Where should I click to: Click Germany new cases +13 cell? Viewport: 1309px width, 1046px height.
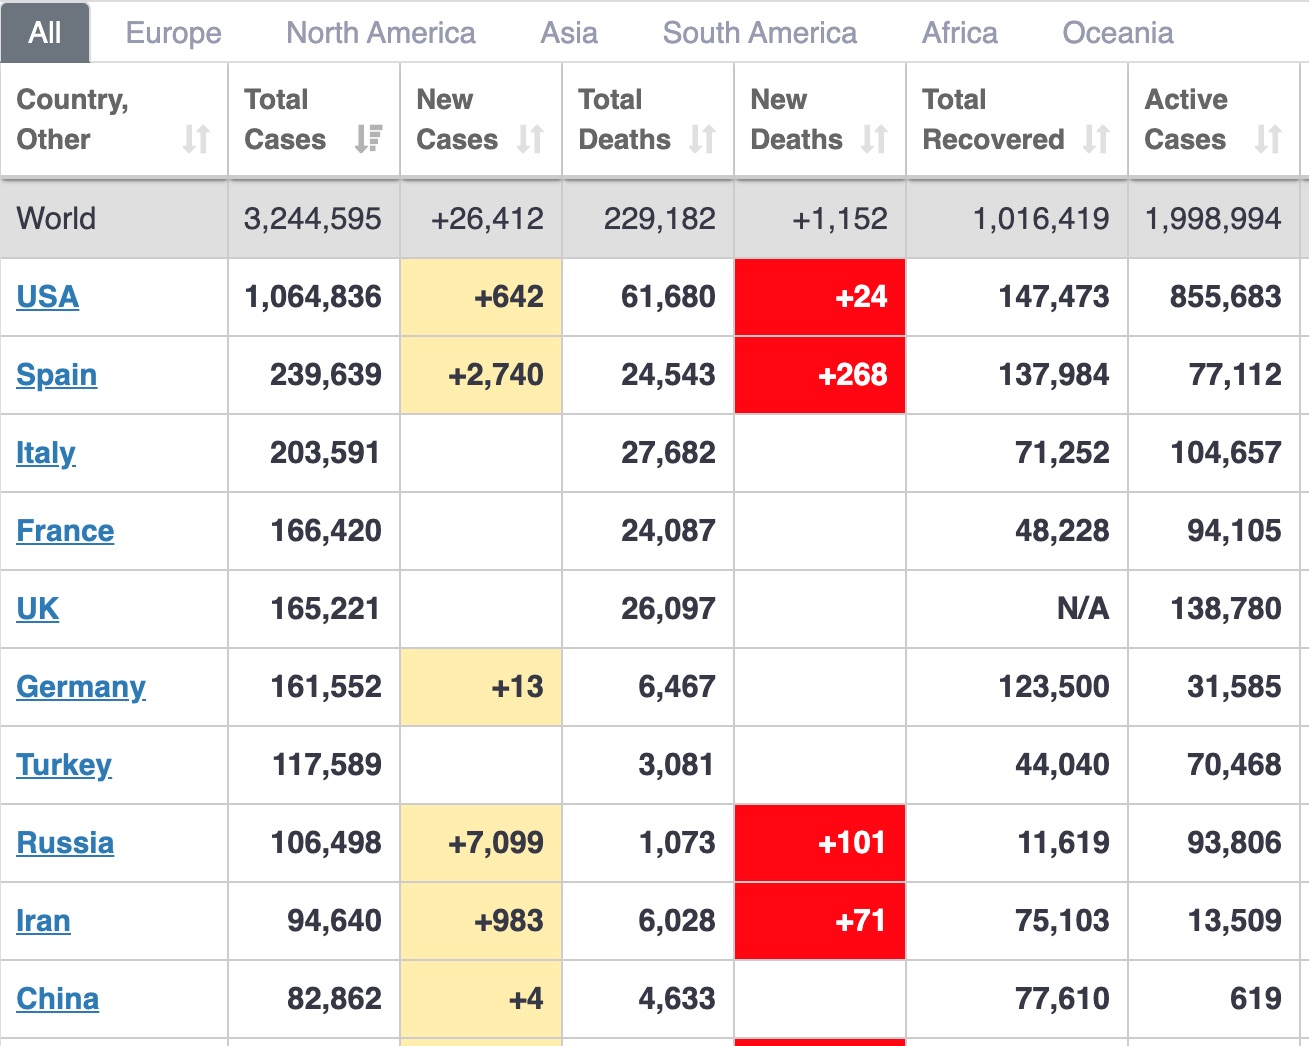coord(481,687)
